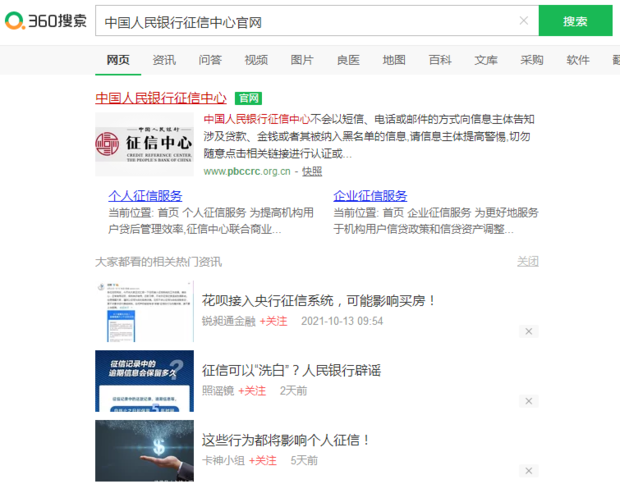Viewport: 620px width, 484px height.
Task: Open the 征信可以"洗白" news headline
Action: [291, 371]
